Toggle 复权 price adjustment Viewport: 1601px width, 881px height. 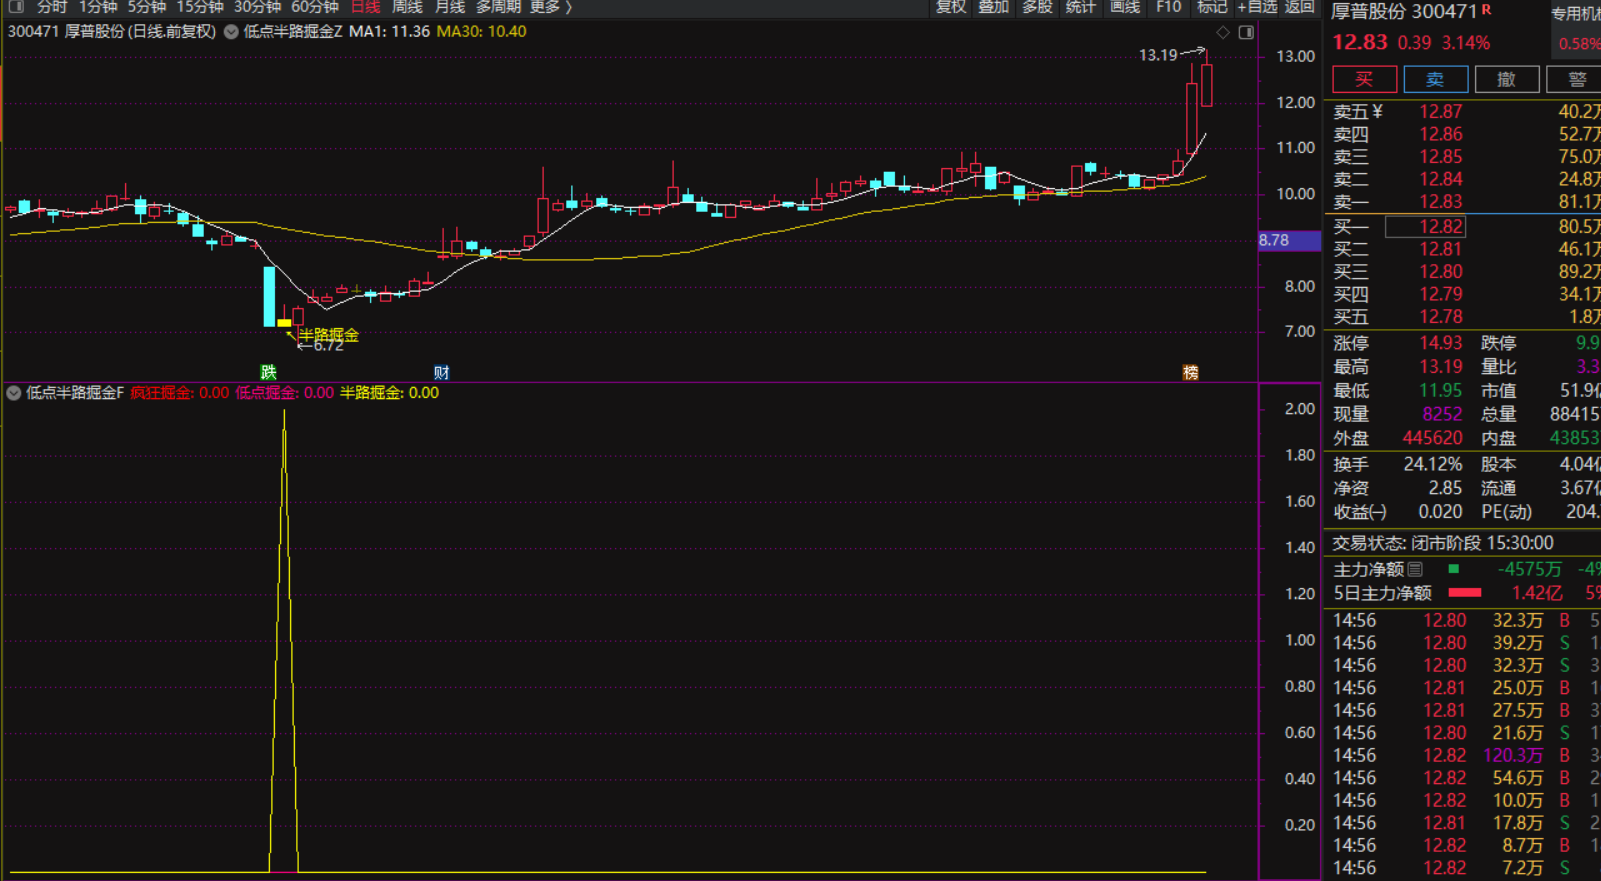click(950, 7)
